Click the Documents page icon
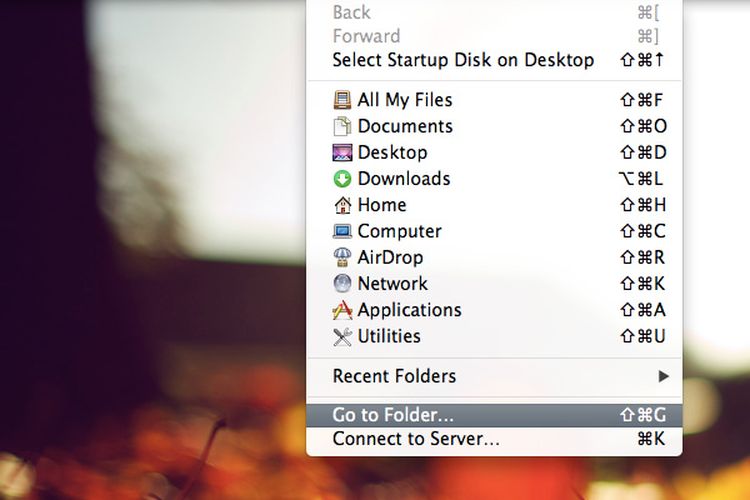 342,126
